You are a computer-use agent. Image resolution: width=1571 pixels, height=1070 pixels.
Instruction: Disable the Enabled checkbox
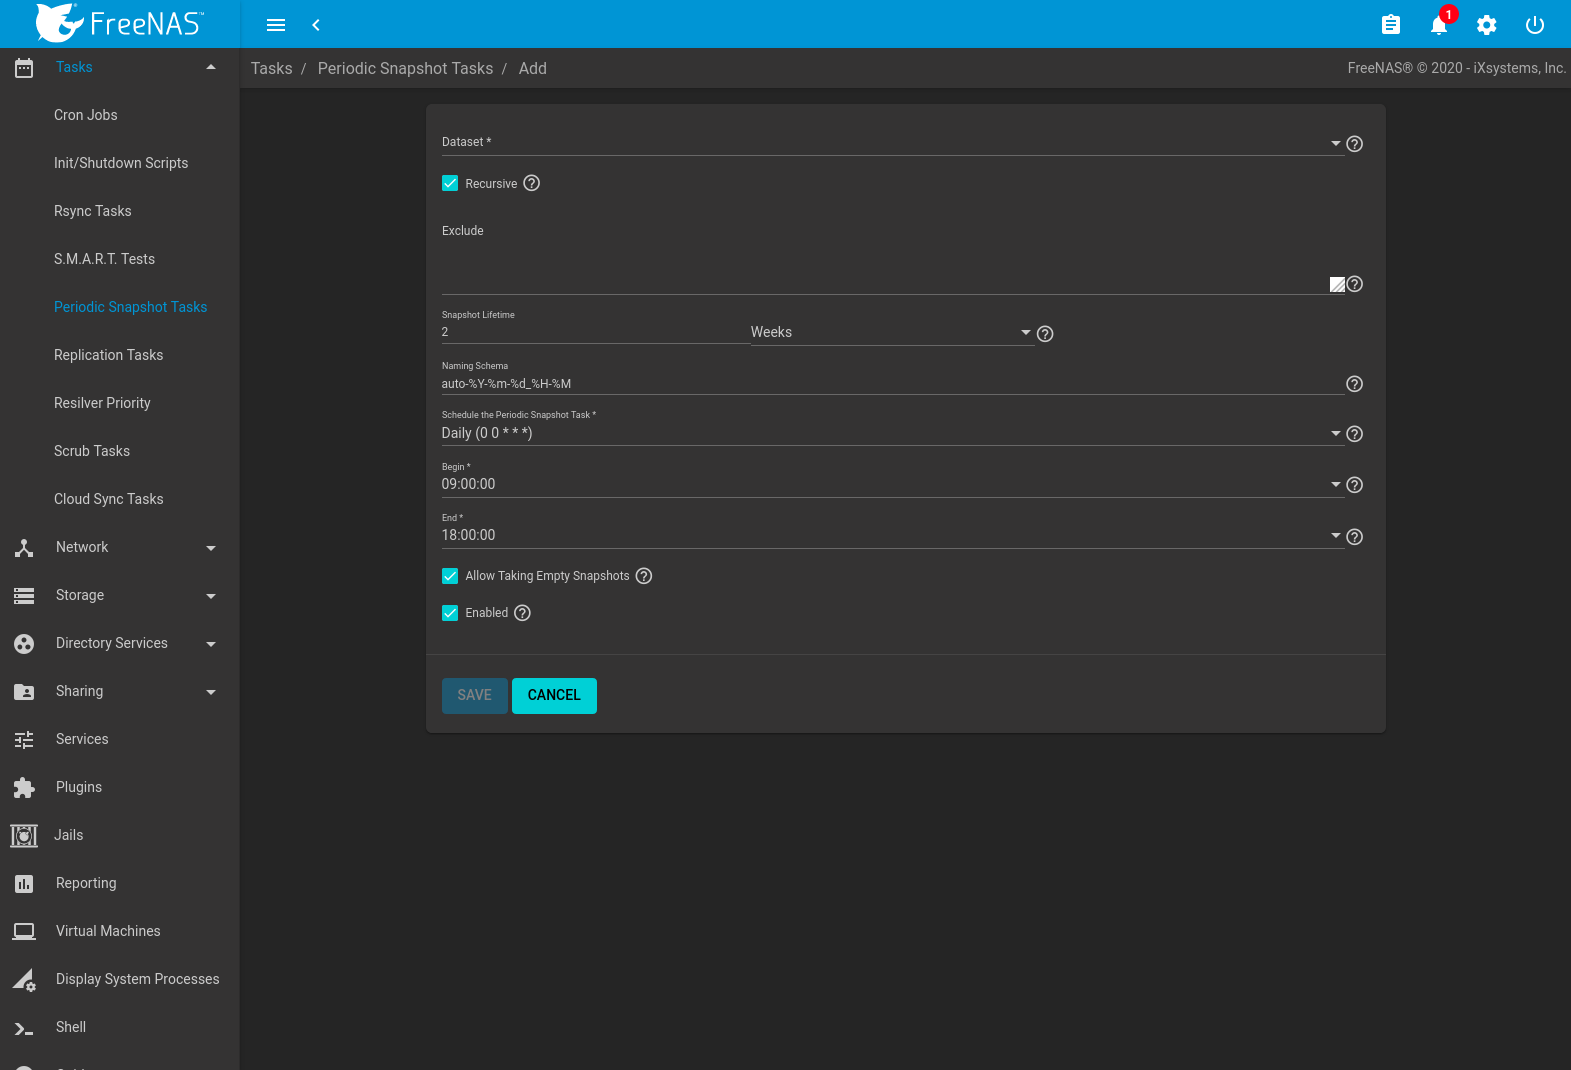coord(450,613)
